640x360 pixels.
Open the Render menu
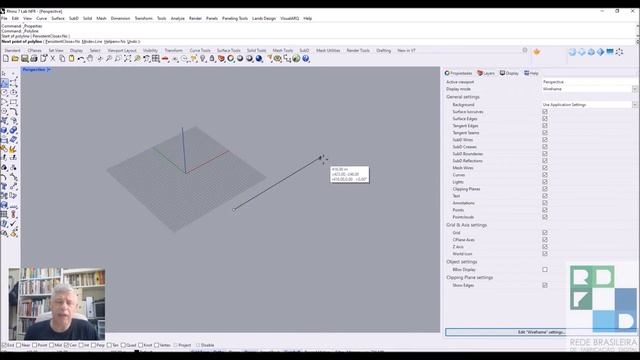coord(196,18)
